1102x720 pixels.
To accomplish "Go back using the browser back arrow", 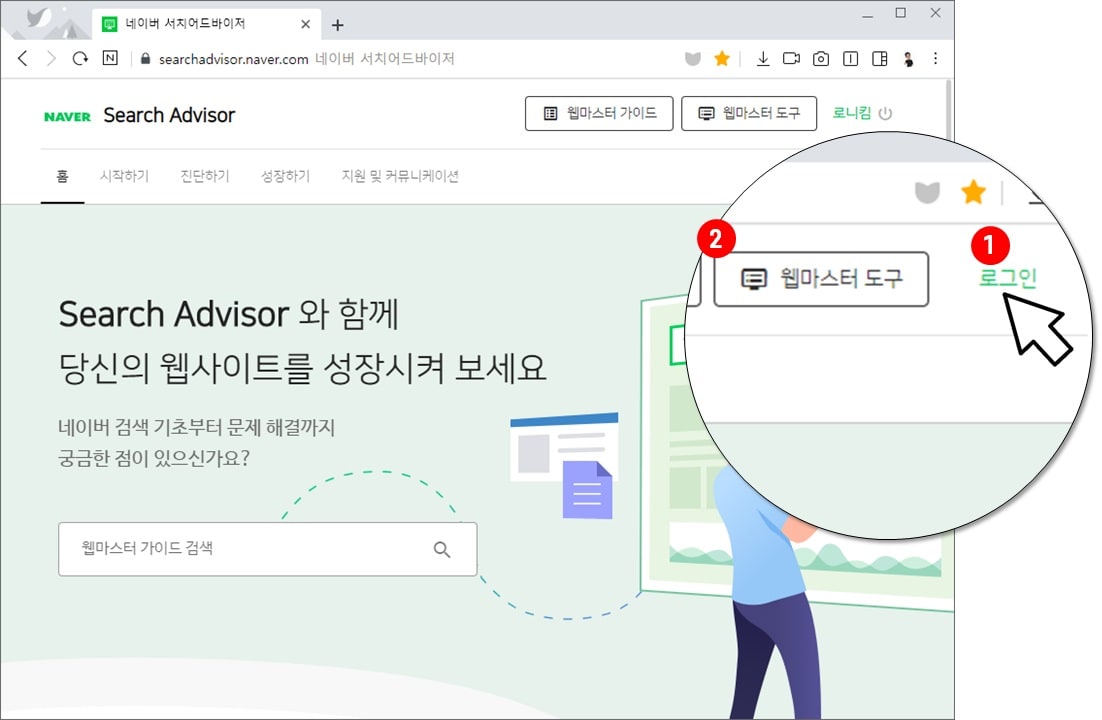I will coord(23,58).
